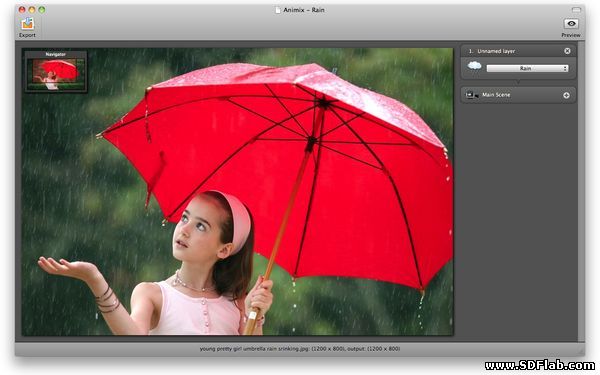Click the Export toolbar icon

click(28, 24)
